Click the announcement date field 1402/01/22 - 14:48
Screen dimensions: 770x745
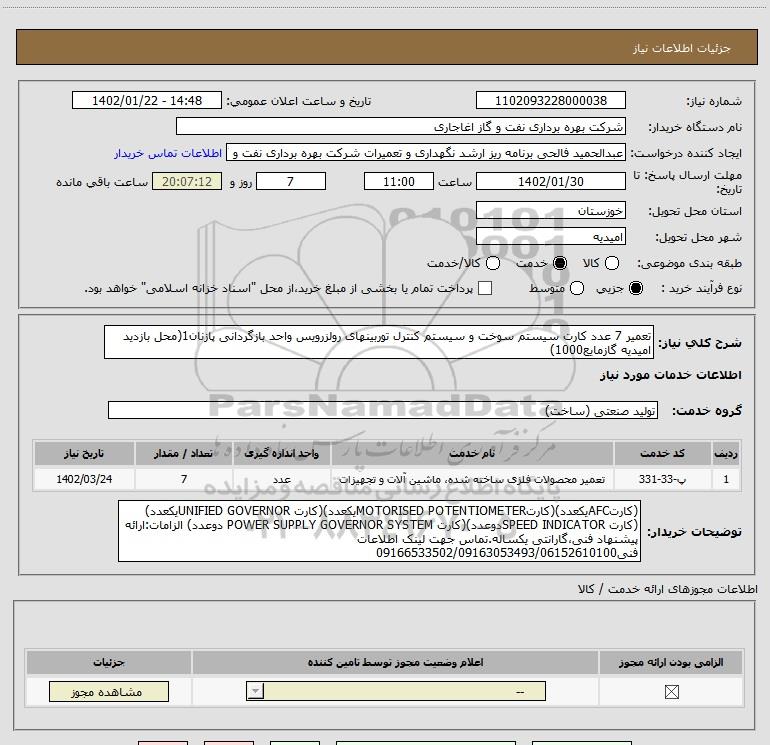147,100
